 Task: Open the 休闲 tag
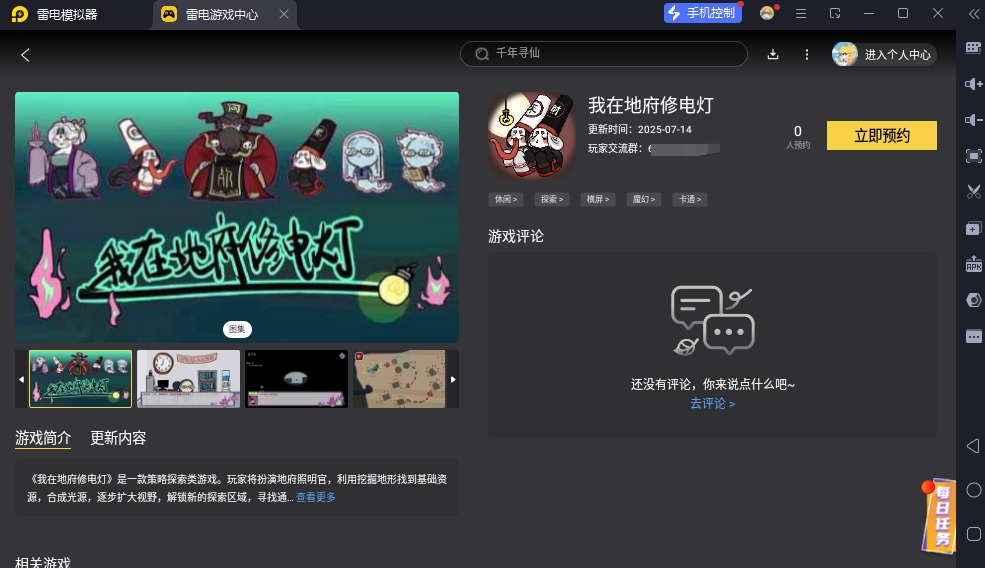tap(506, 199)
